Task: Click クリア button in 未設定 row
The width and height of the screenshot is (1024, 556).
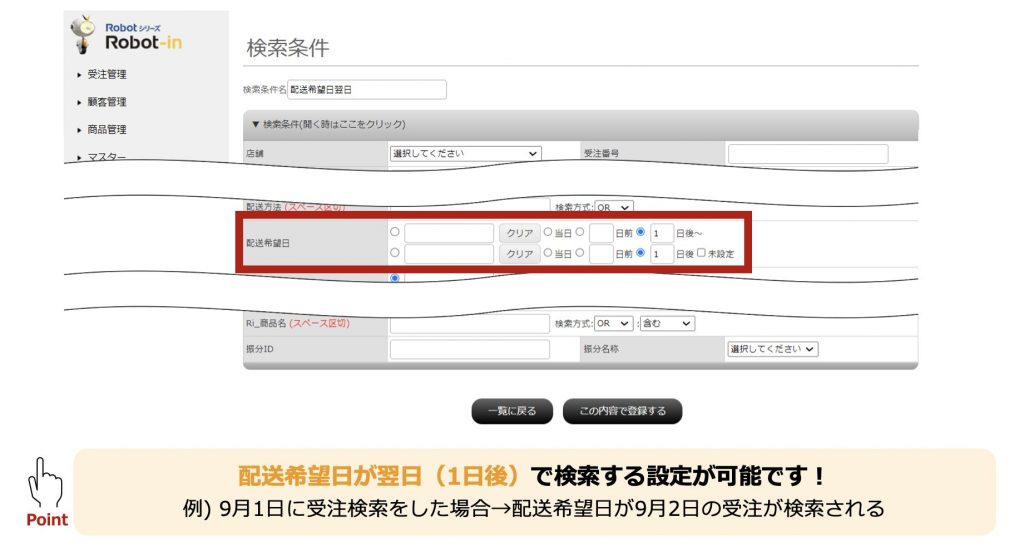Action: (x=520, y=254)
